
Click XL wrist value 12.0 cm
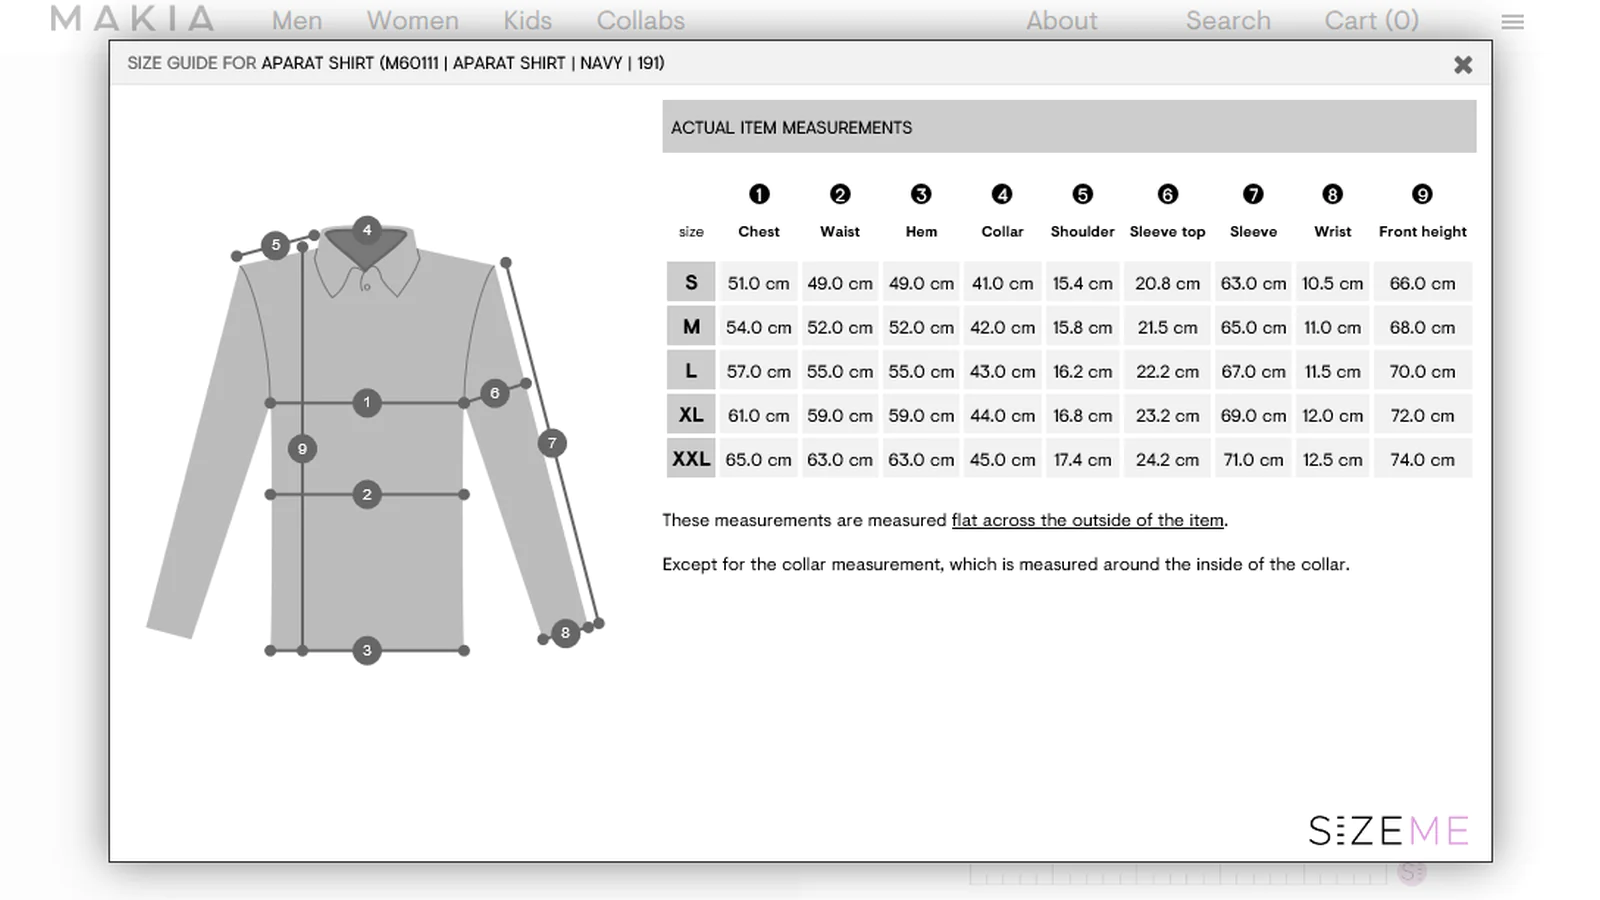click(1332, 415)
